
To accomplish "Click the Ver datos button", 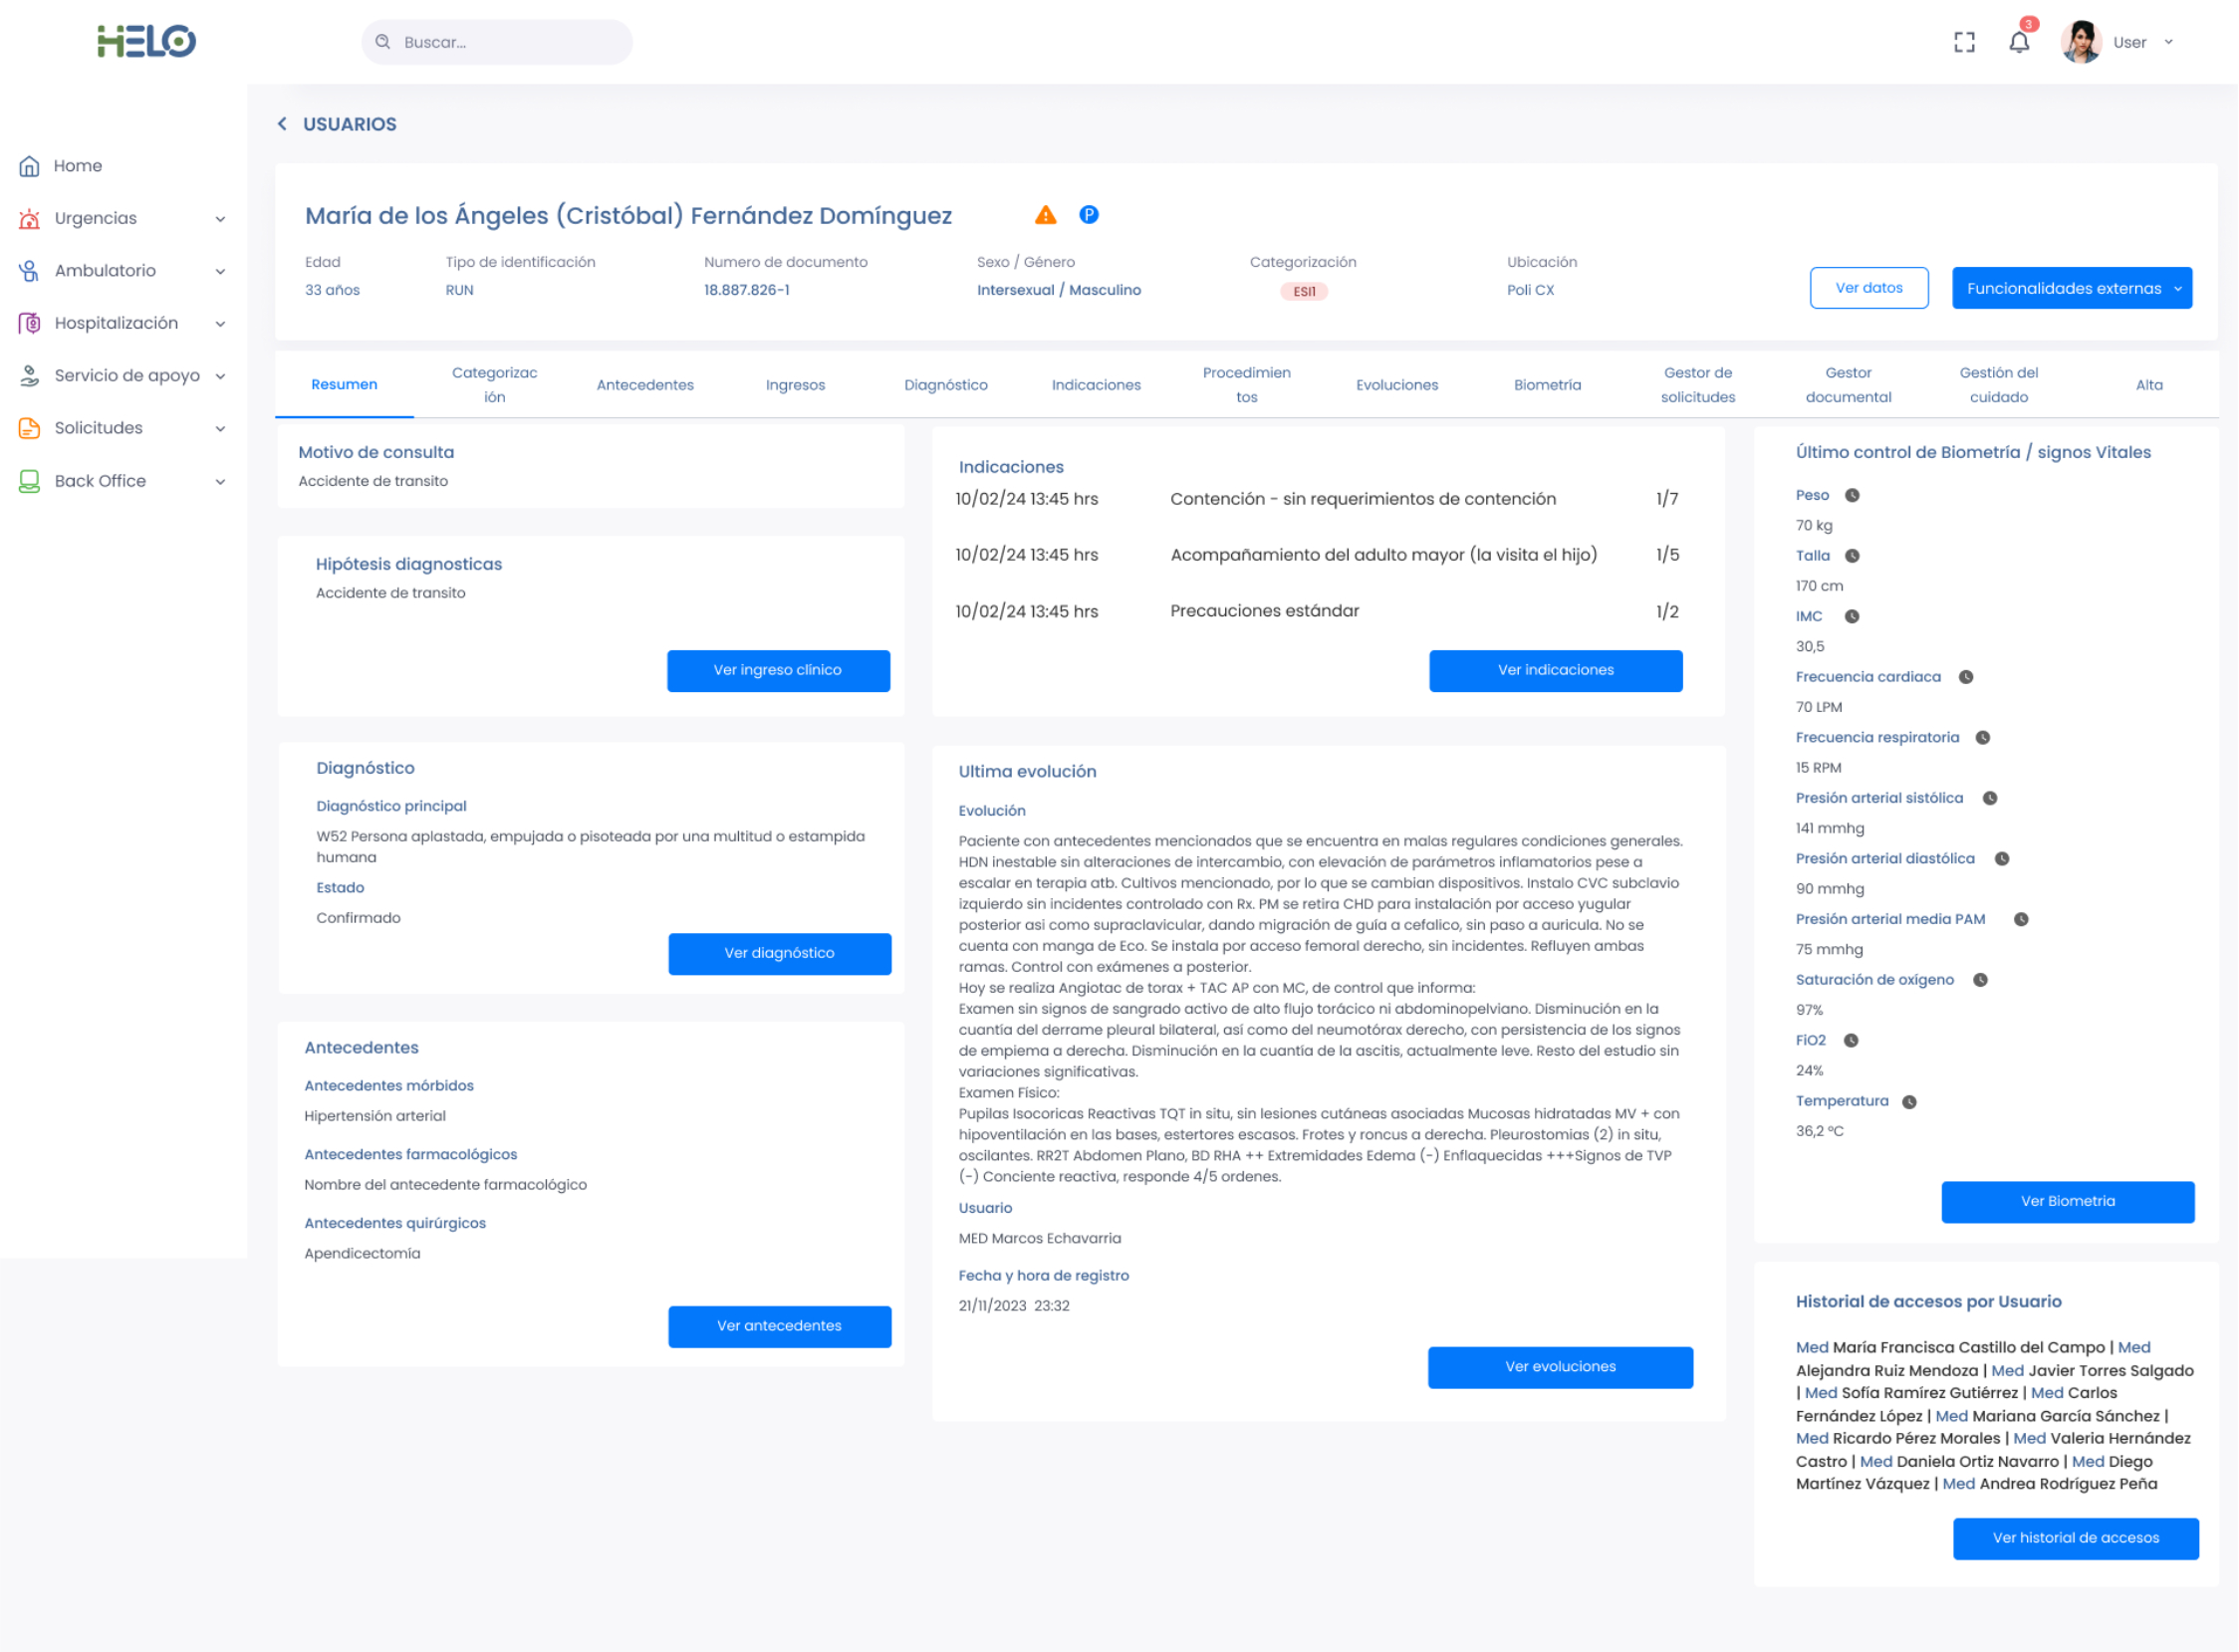I will [1868, 288].
